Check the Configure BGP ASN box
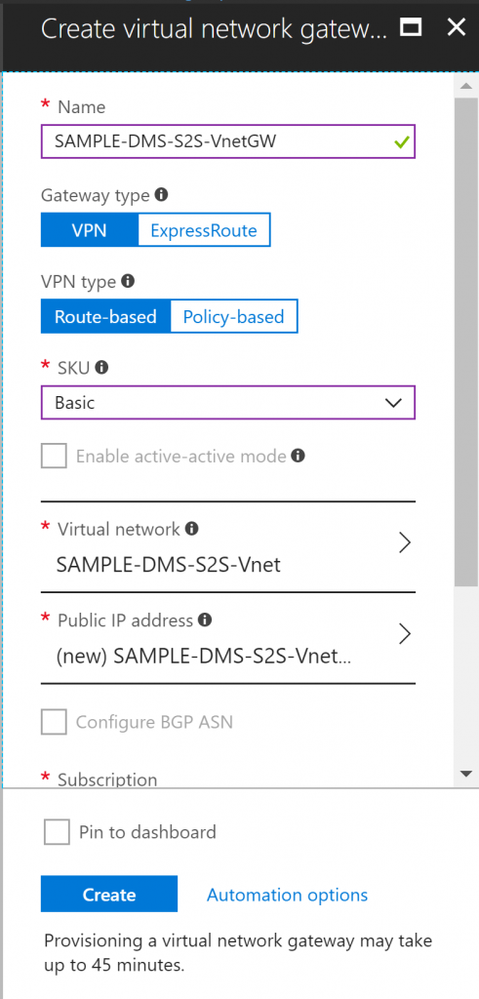This screenshot has height=999, width=479. click(54, 722)
